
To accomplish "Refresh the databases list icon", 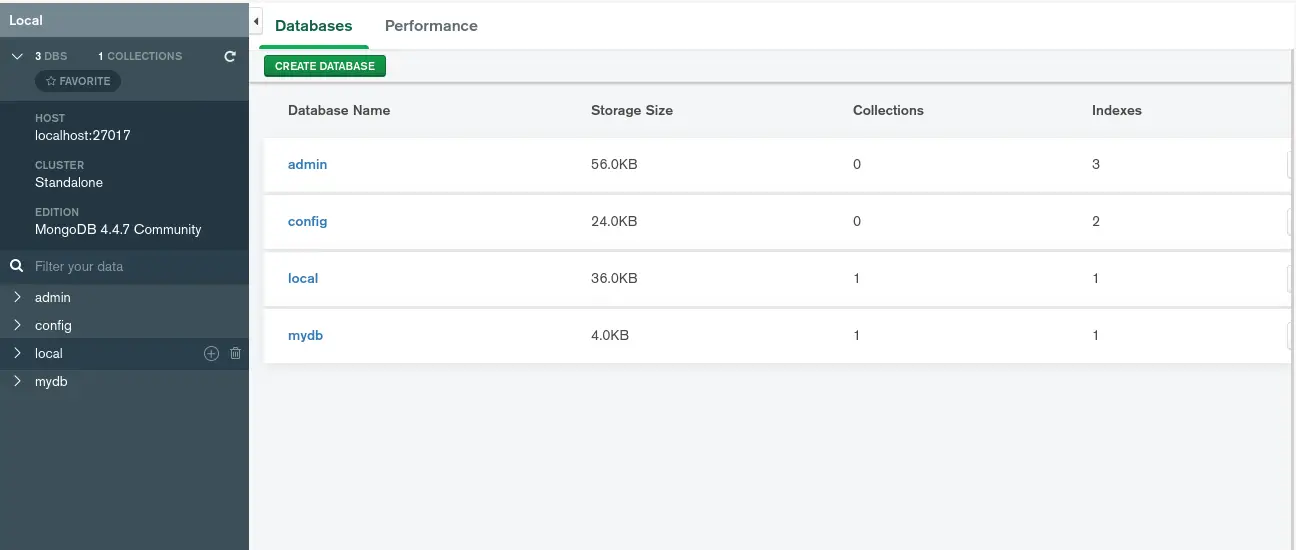I will (230, 57).
